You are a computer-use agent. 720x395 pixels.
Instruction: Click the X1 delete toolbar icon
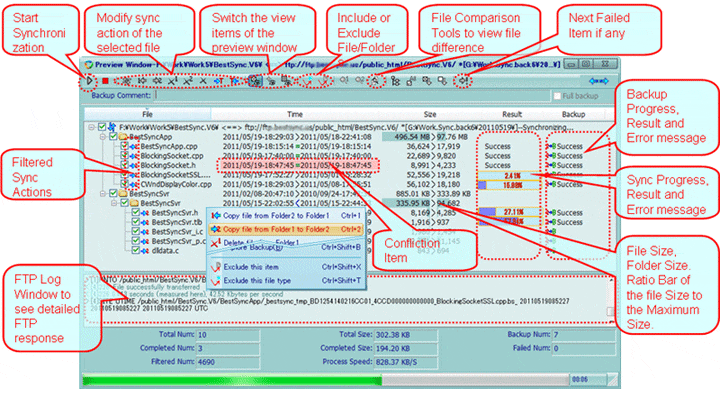pos(173,81)
